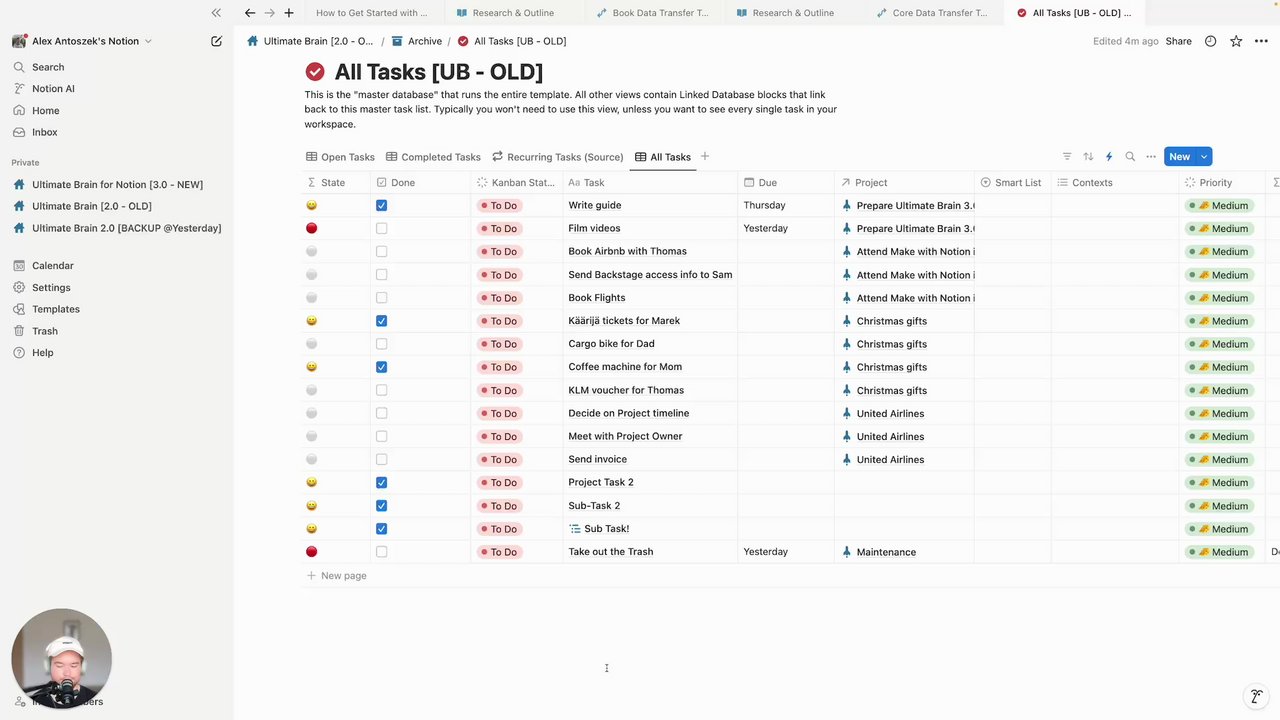Open the New button dropdown arrow
The height and width of the screenshot is (720, 1280).
(x=1204, y=157)
